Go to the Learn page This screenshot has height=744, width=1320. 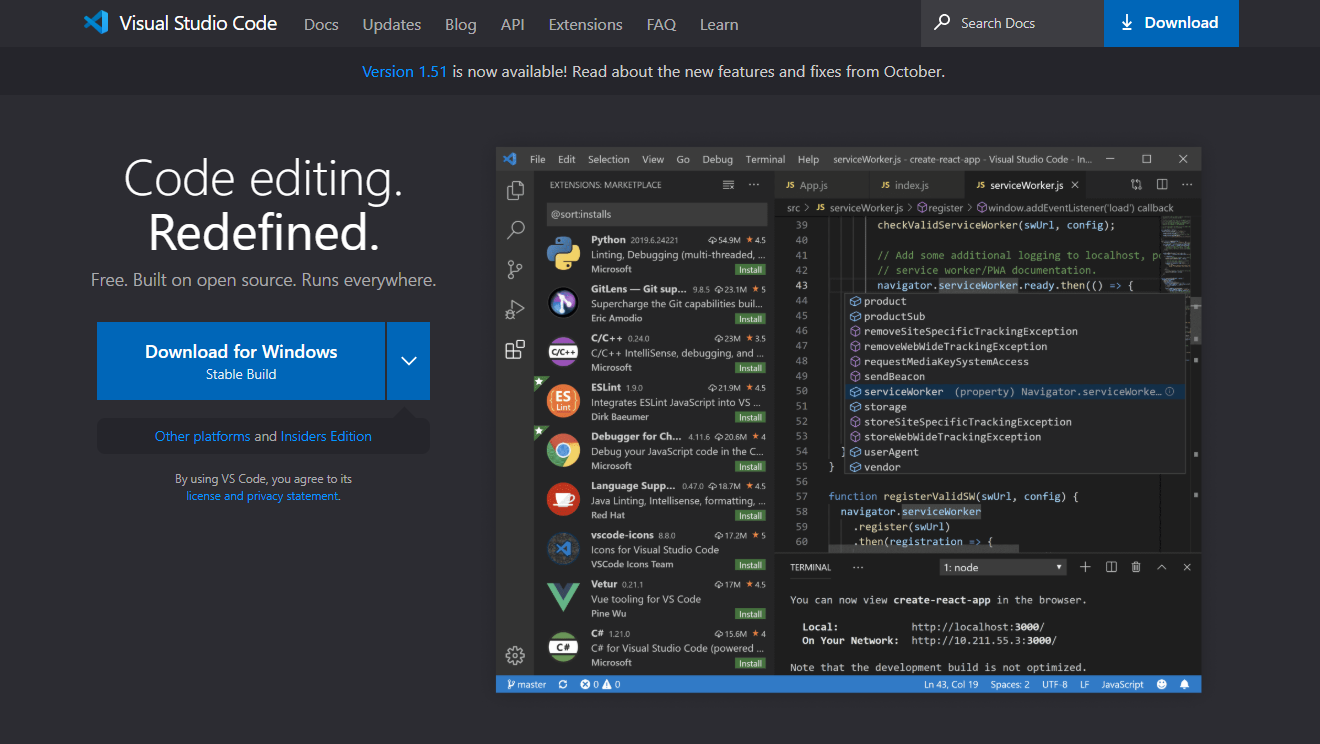point(719,25)
